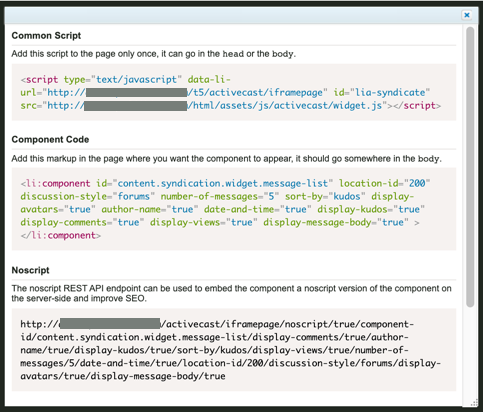The width and height of the screenshot is (483, 412).
Task: Click the "text/javascript" value in script tag
Action: 136,80
